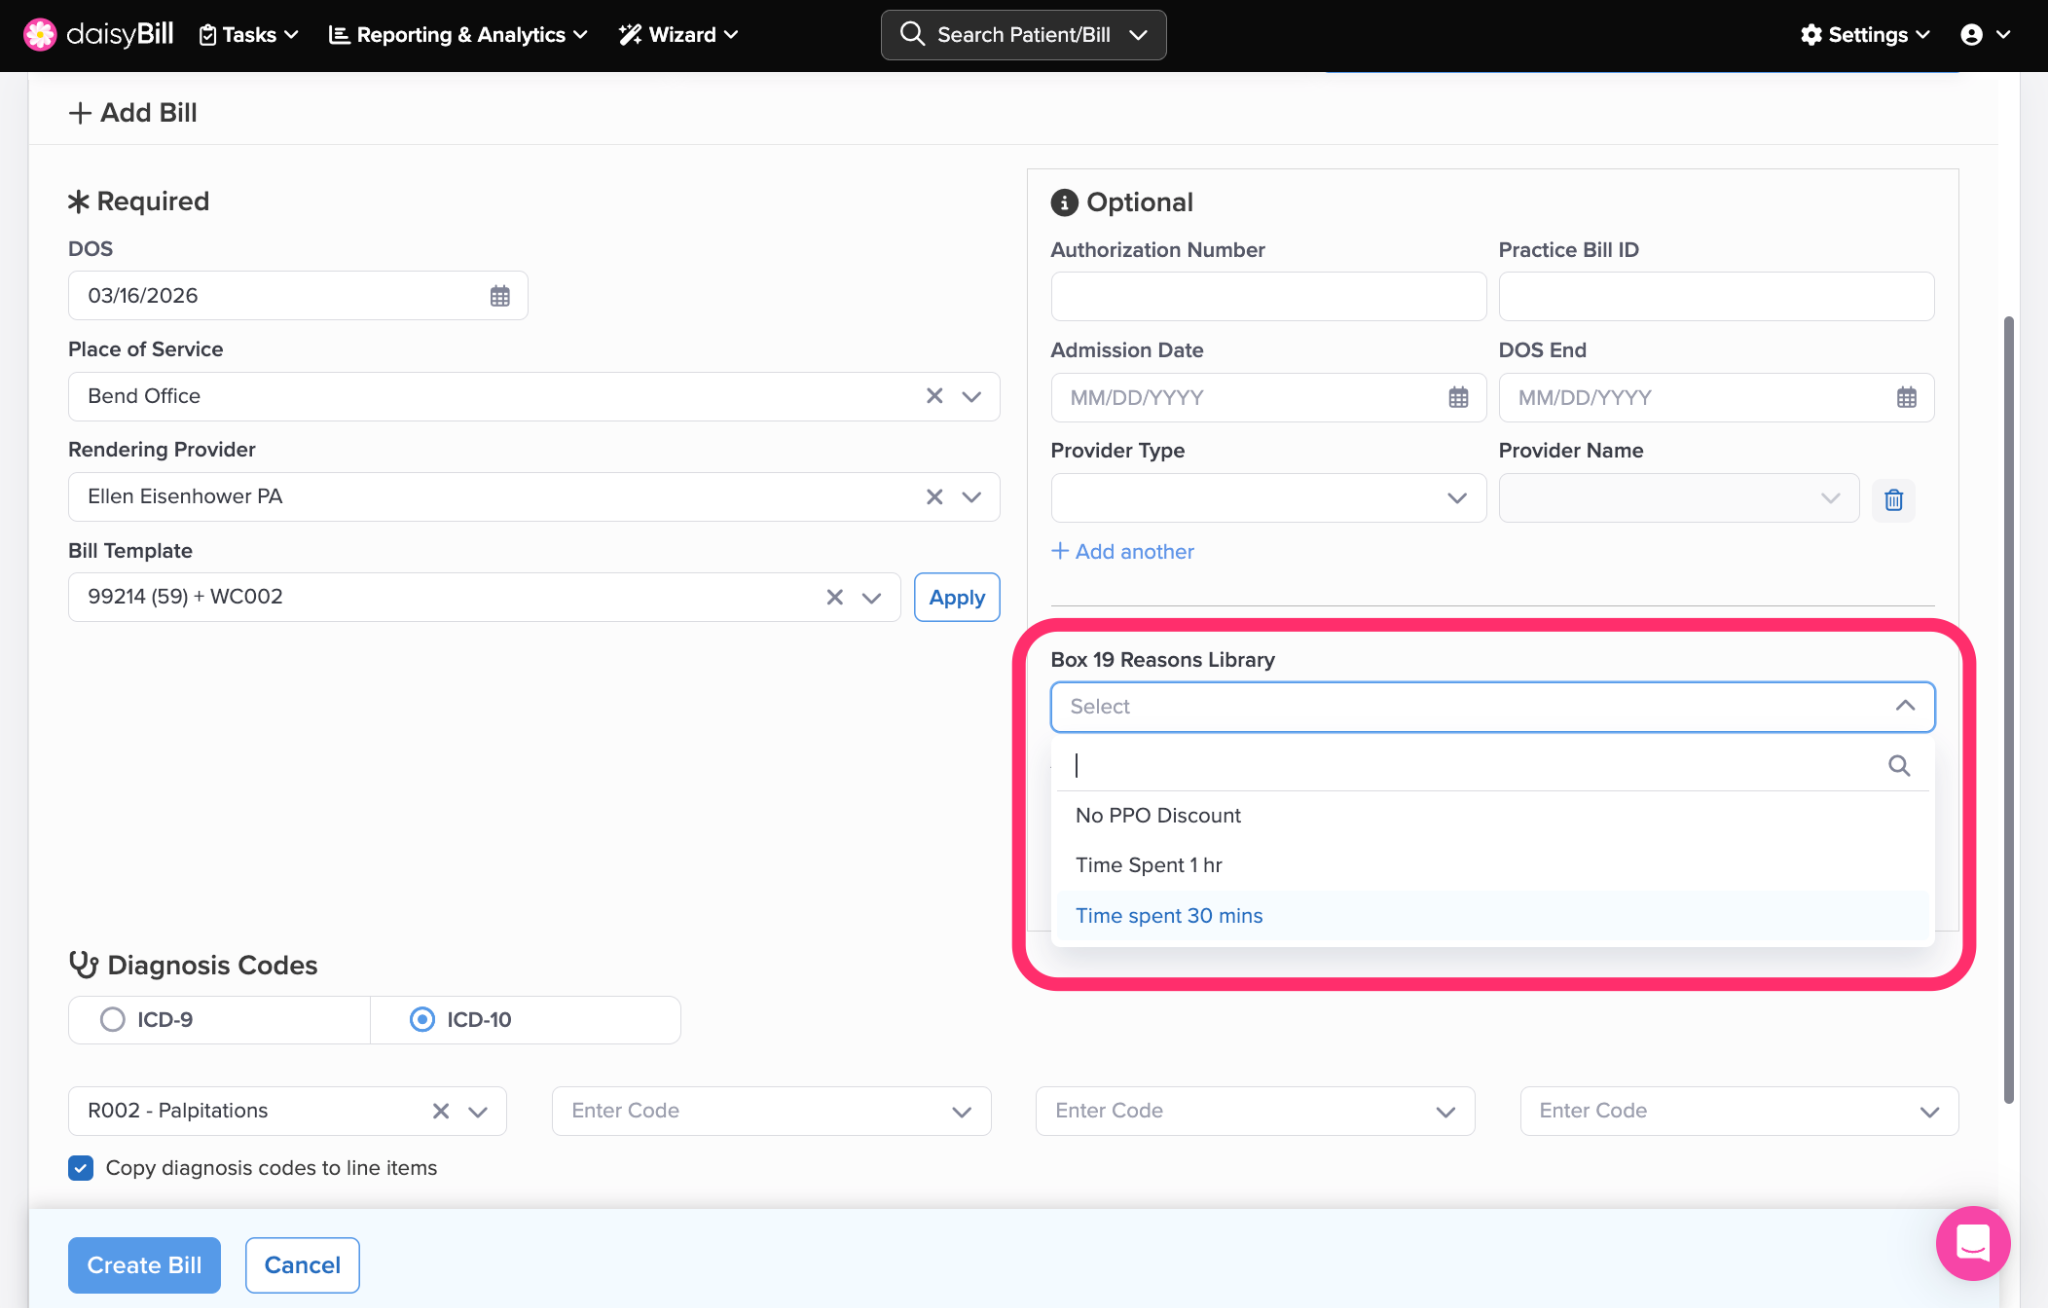
Task: Click the Create Bill button
Action: click(x=144, y=1265)
